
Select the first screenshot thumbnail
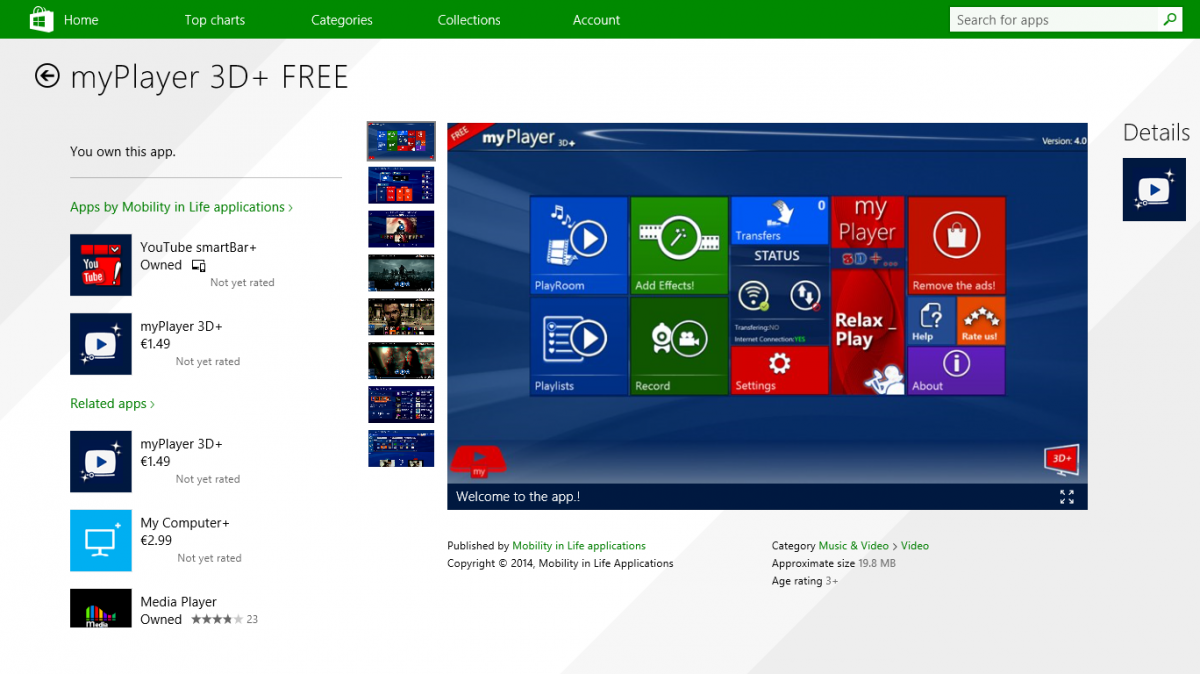tap(401, 141)
